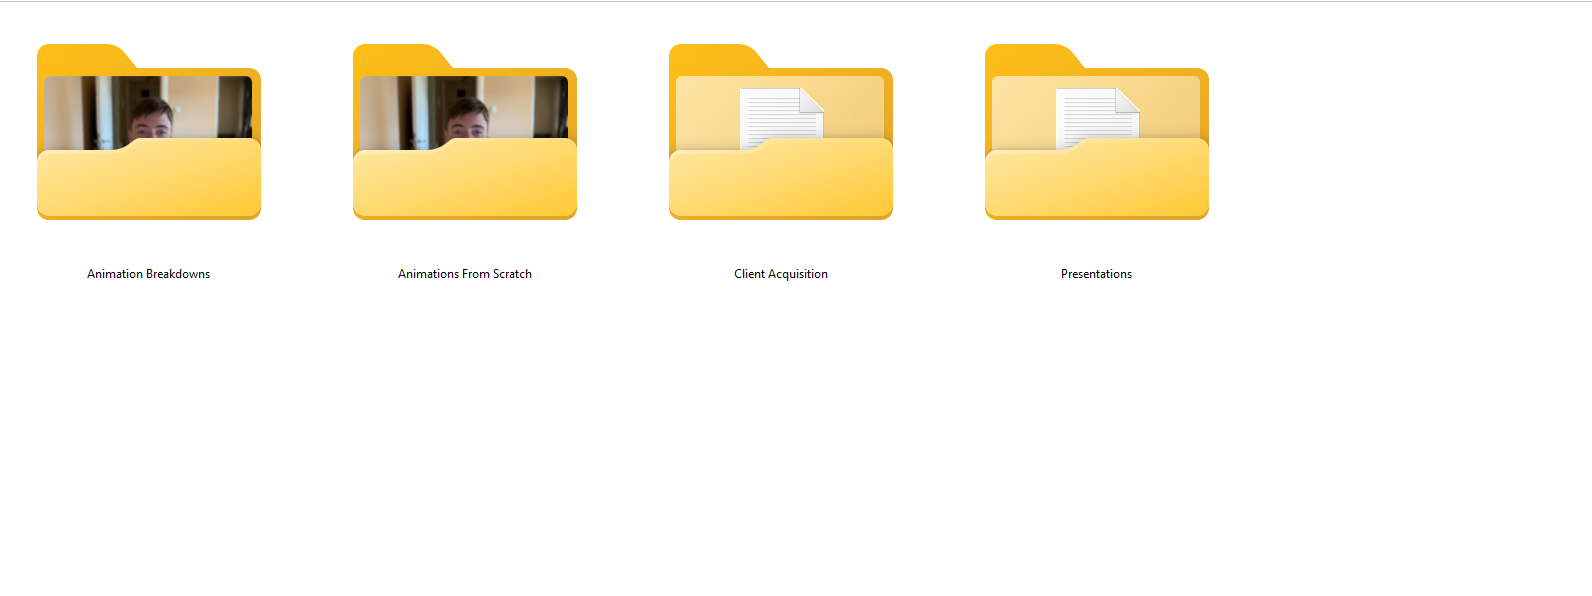Select the Animations From Scratch folder icon
Viewport: 1592px width, 596px height.
464,180
